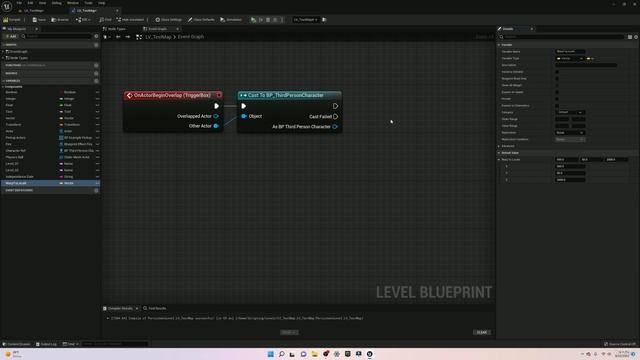Image resolution: width=640 pixels, height=360 pixels.
Task: Click the OnActorBeginOverlap exec output pin
Action: [x=216, y=106]
